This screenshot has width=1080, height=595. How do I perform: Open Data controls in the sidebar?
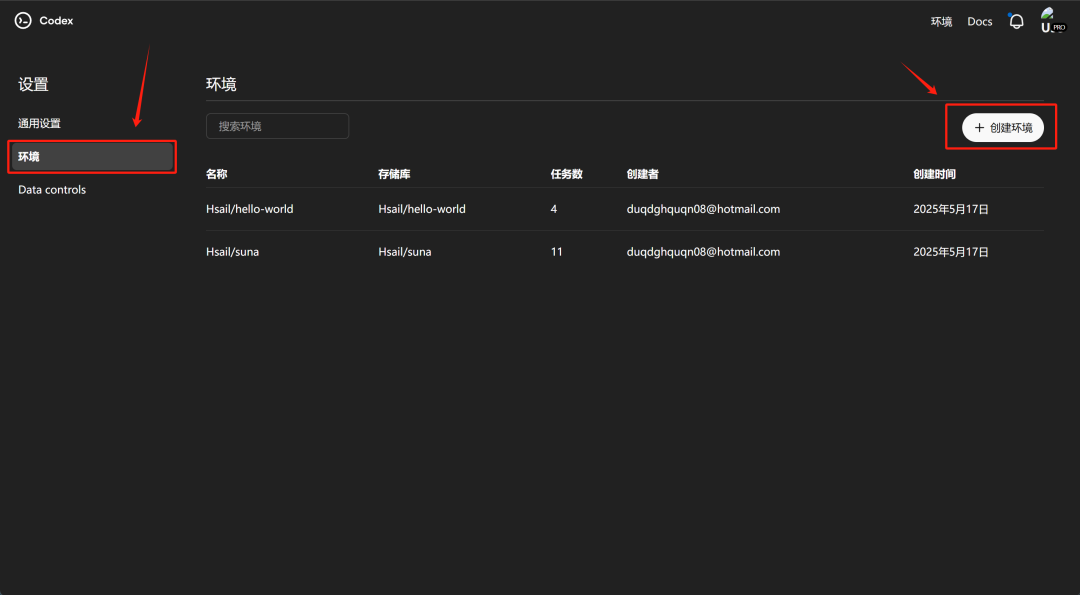coord(52,190)
